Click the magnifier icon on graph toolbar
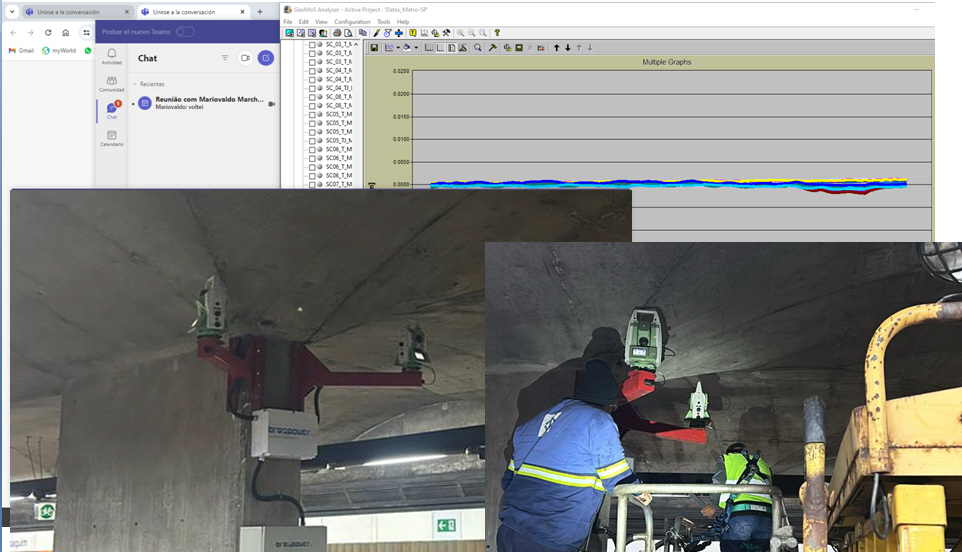 point(478,47)
